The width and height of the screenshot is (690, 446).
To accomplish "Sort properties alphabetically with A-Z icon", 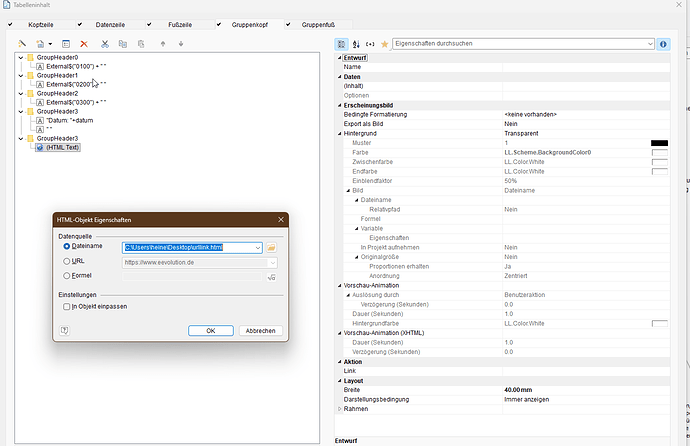I will (356, 45).
